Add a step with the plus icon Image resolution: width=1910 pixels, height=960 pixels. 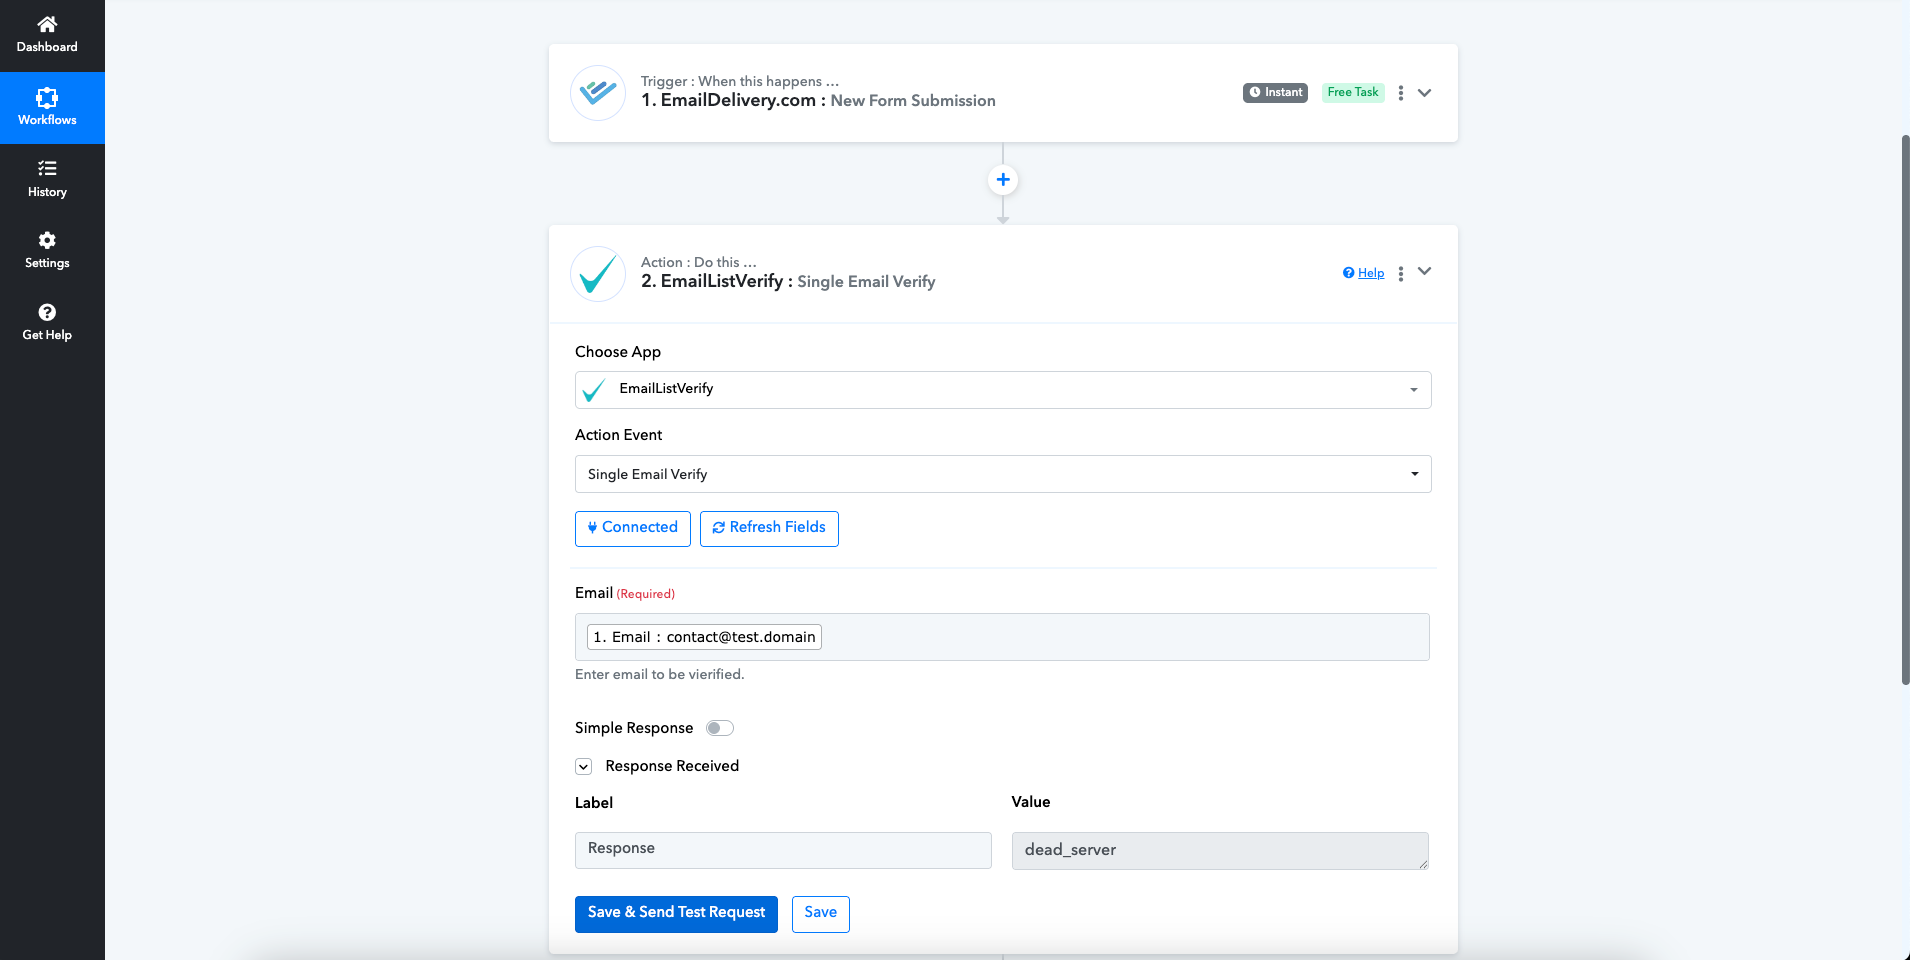pyautogui.click(x=1003, y=180)
